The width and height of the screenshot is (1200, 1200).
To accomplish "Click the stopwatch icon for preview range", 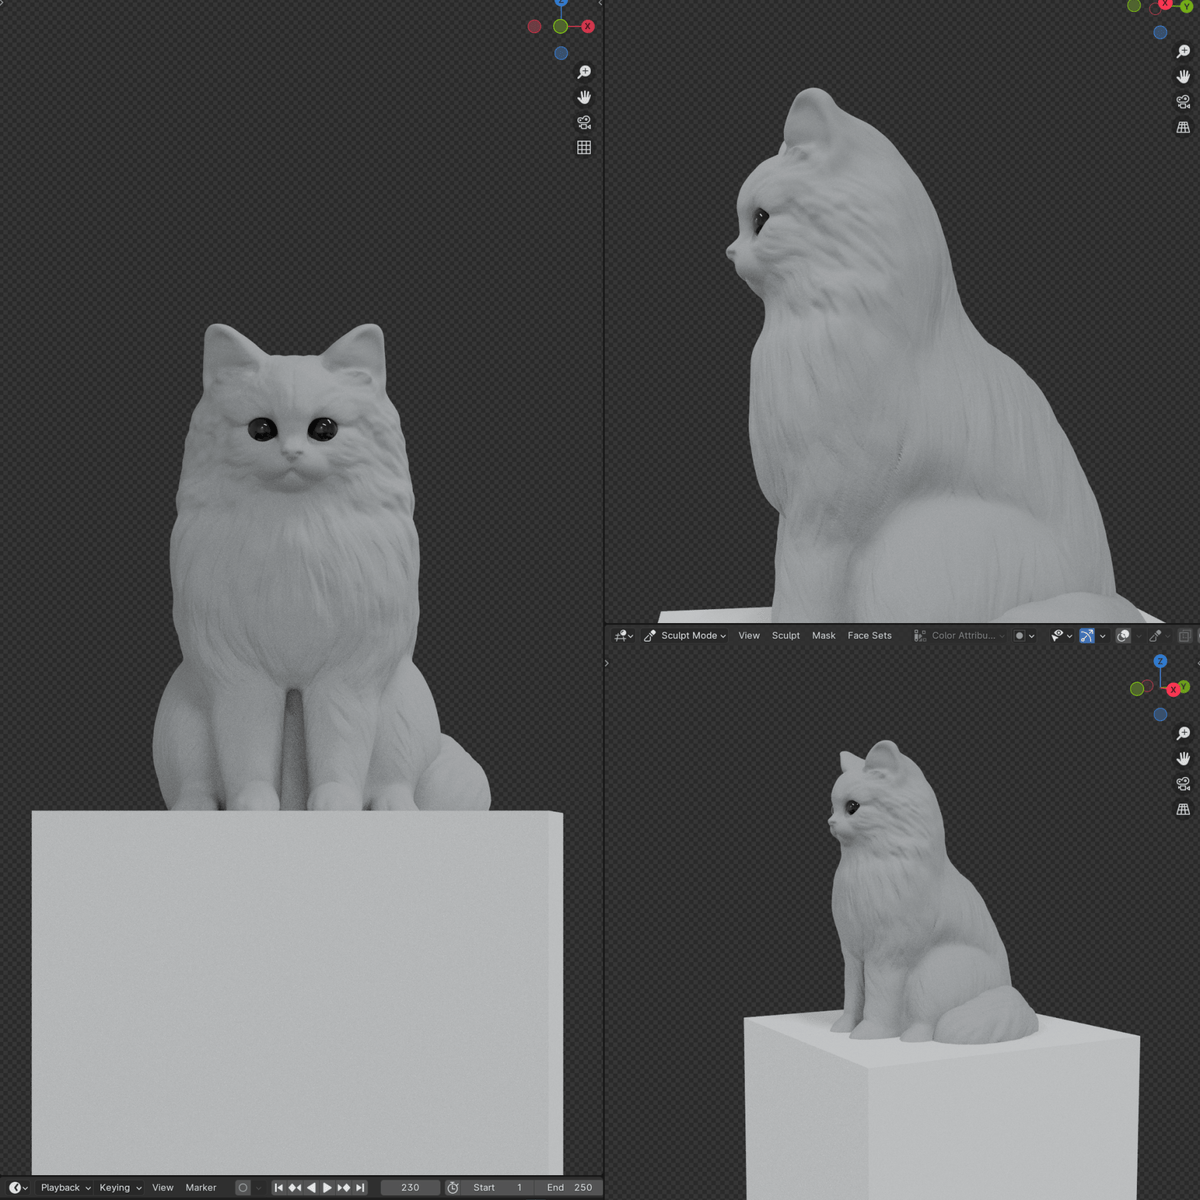I will [451, 1187].
